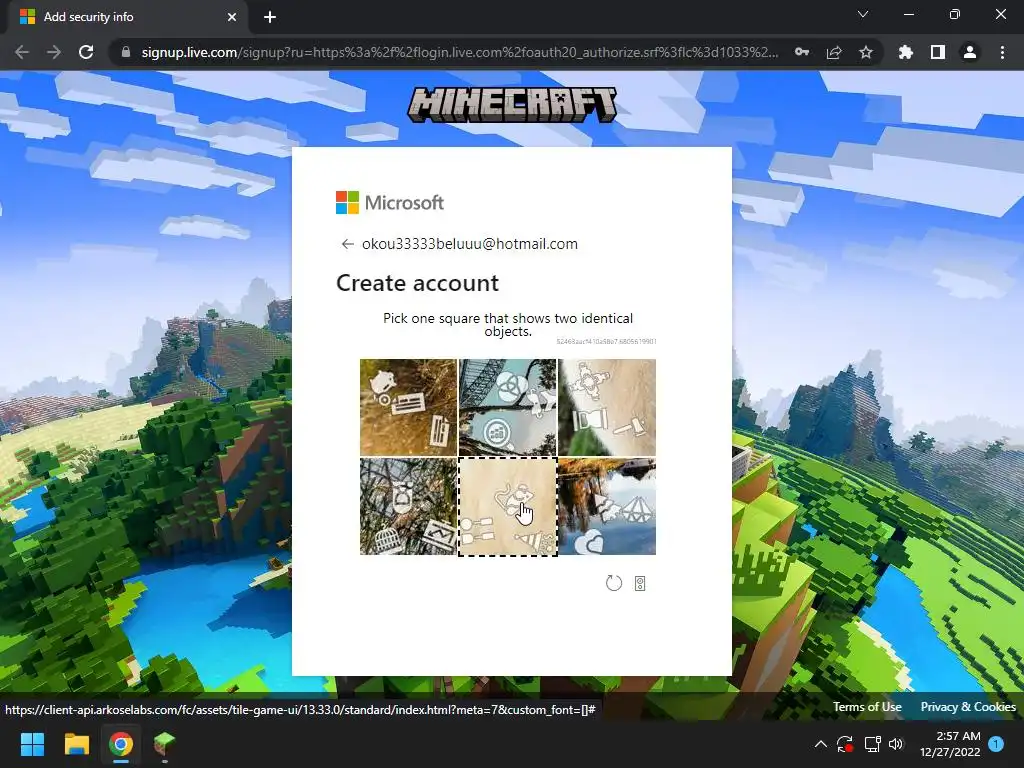Screen dimensions: 1024x768
Task: Click the browser back arrow
Action: 22,52
